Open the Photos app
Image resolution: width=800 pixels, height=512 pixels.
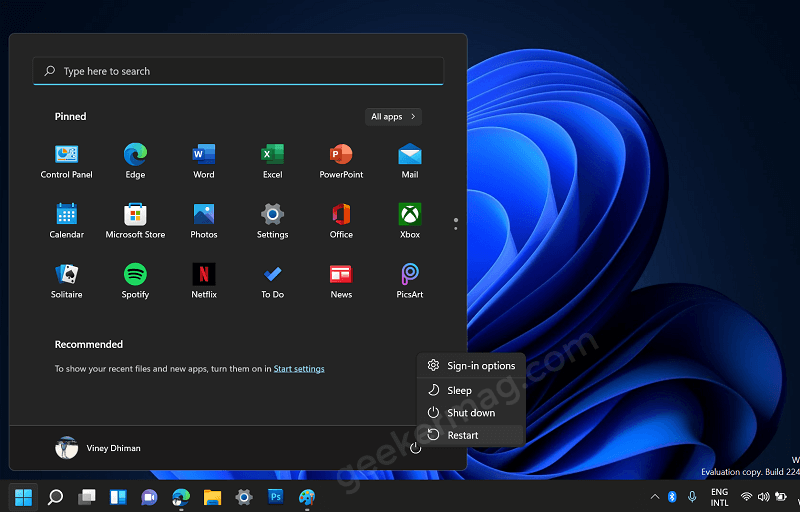pos(204,221)
